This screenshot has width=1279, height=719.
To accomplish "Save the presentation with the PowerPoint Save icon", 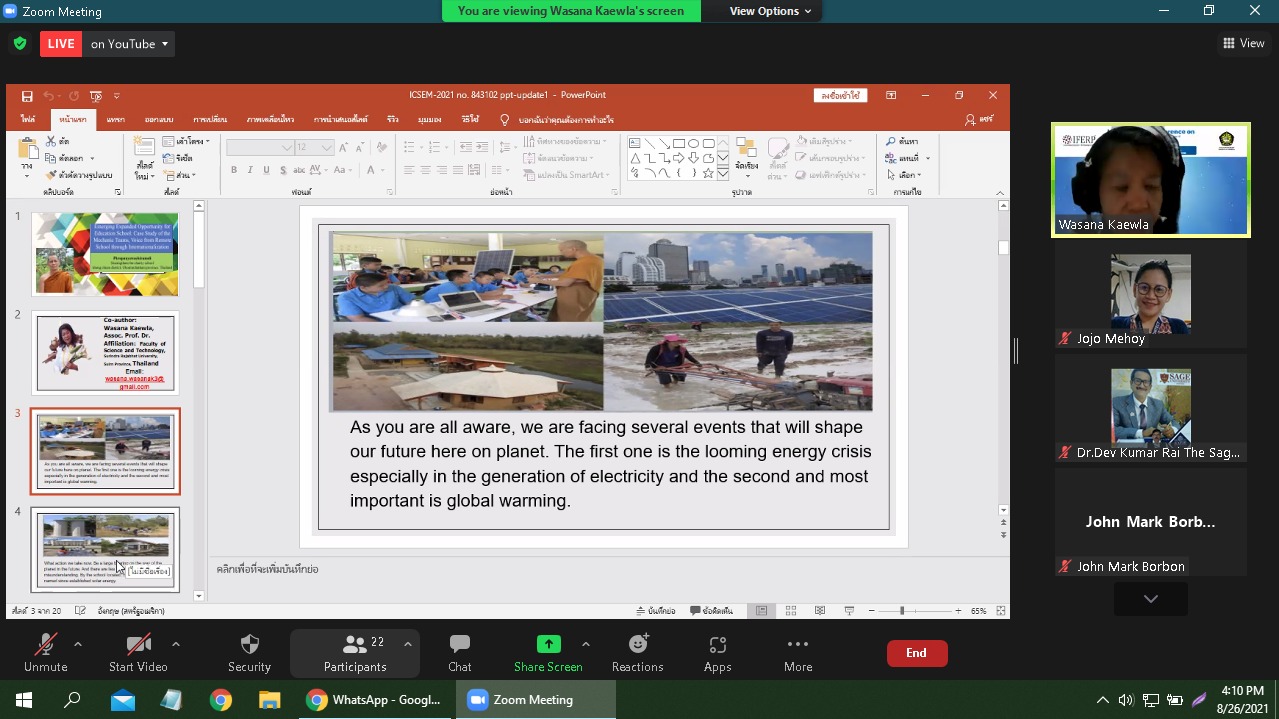I will [x=27, y=96].
